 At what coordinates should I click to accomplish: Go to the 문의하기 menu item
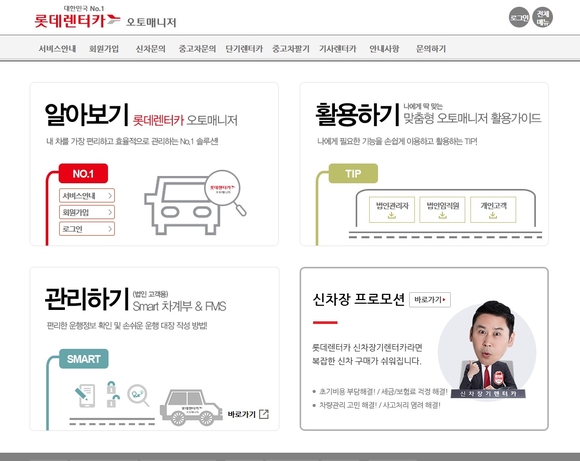(x=431, y=49)
